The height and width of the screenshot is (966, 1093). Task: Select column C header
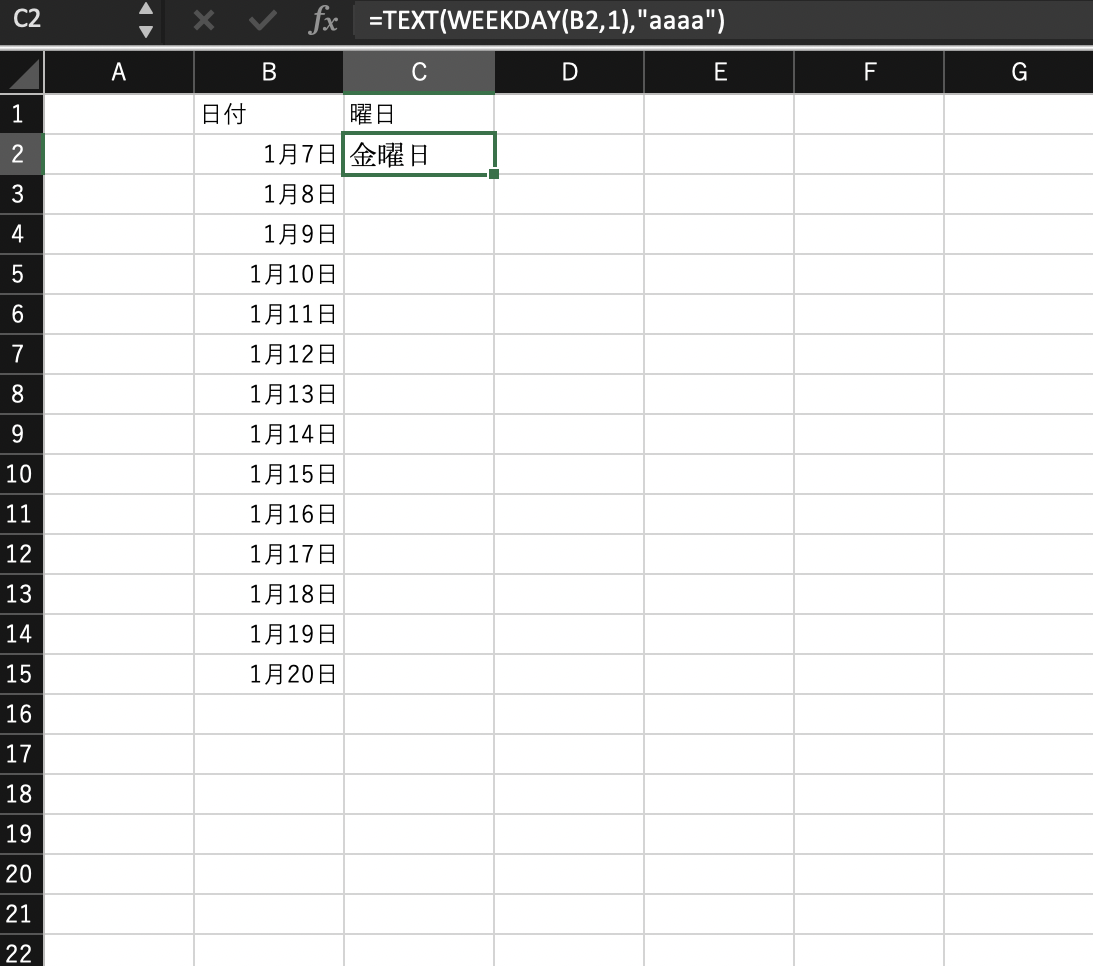pos(419,72)
